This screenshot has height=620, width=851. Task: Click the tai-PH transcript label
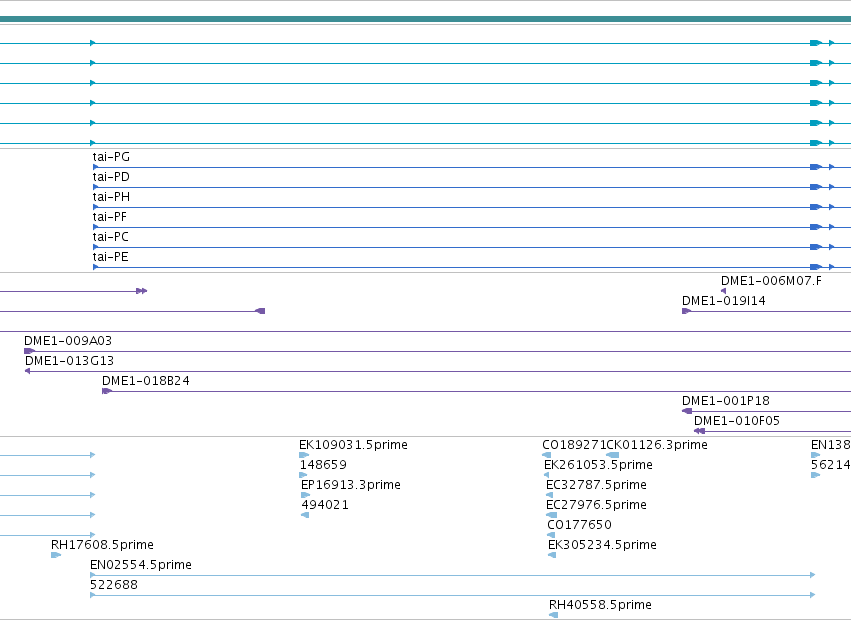coord(111,197)
